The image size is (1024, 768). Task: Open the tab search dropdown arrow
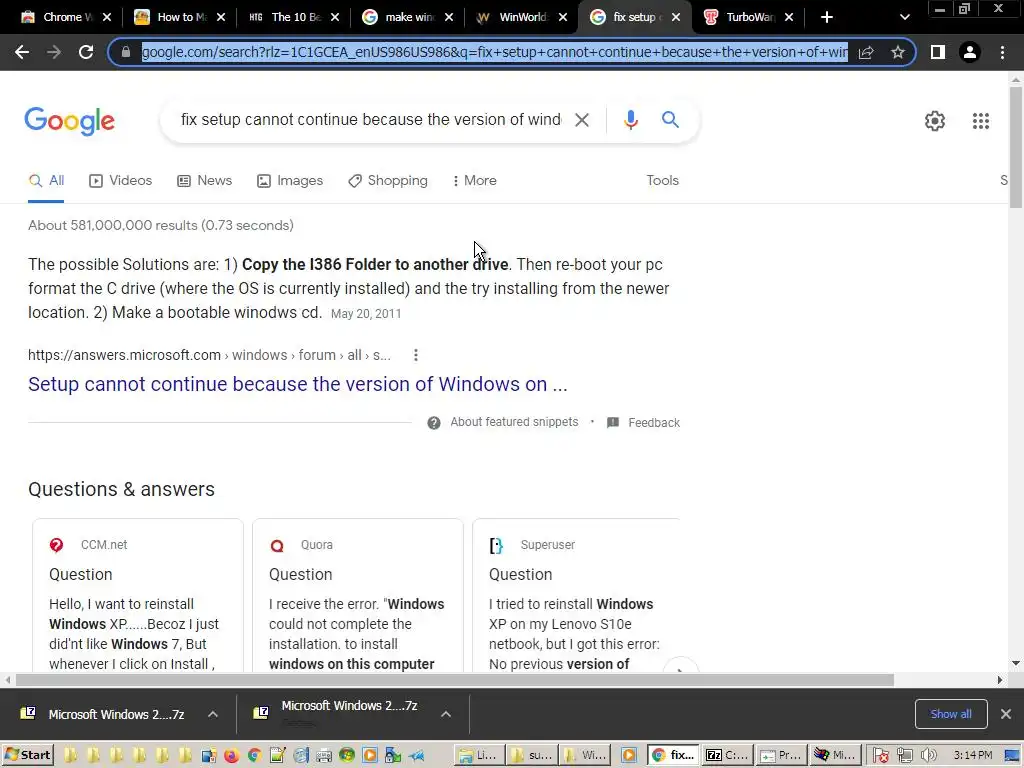coord(904,17)
